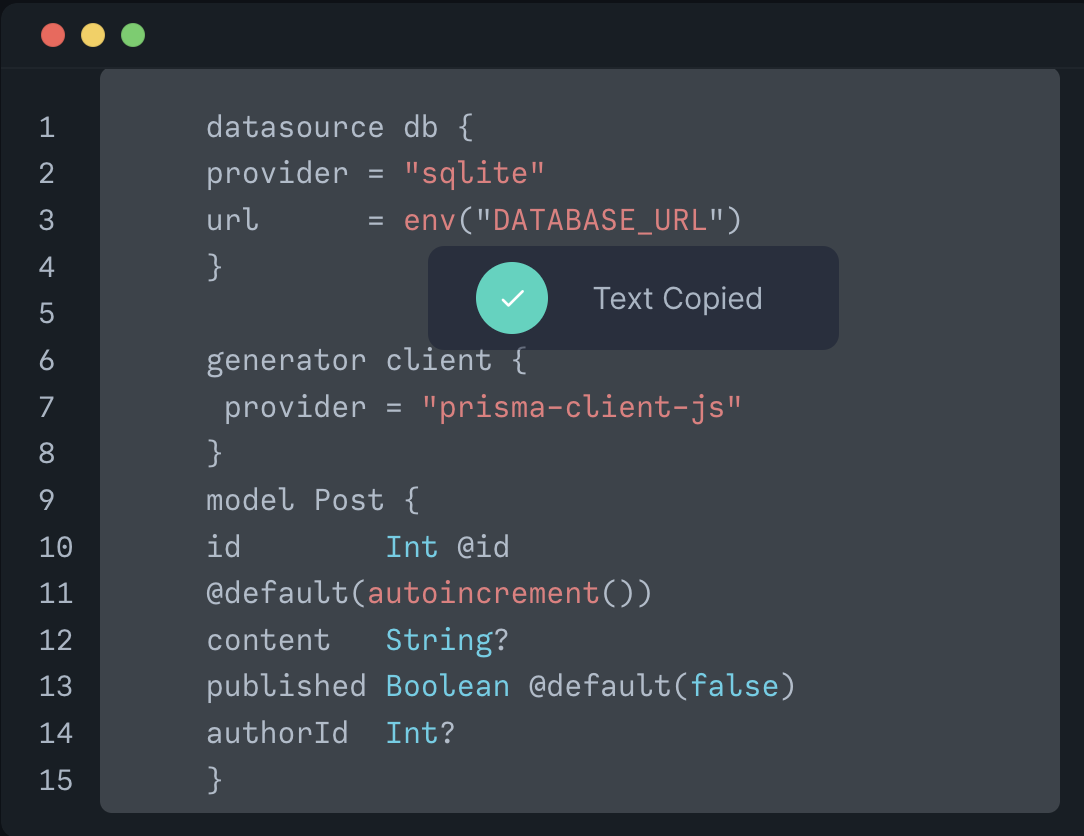1084x836 pixels.
Task: Click the false default value
Action: click(x=734, y=686)
